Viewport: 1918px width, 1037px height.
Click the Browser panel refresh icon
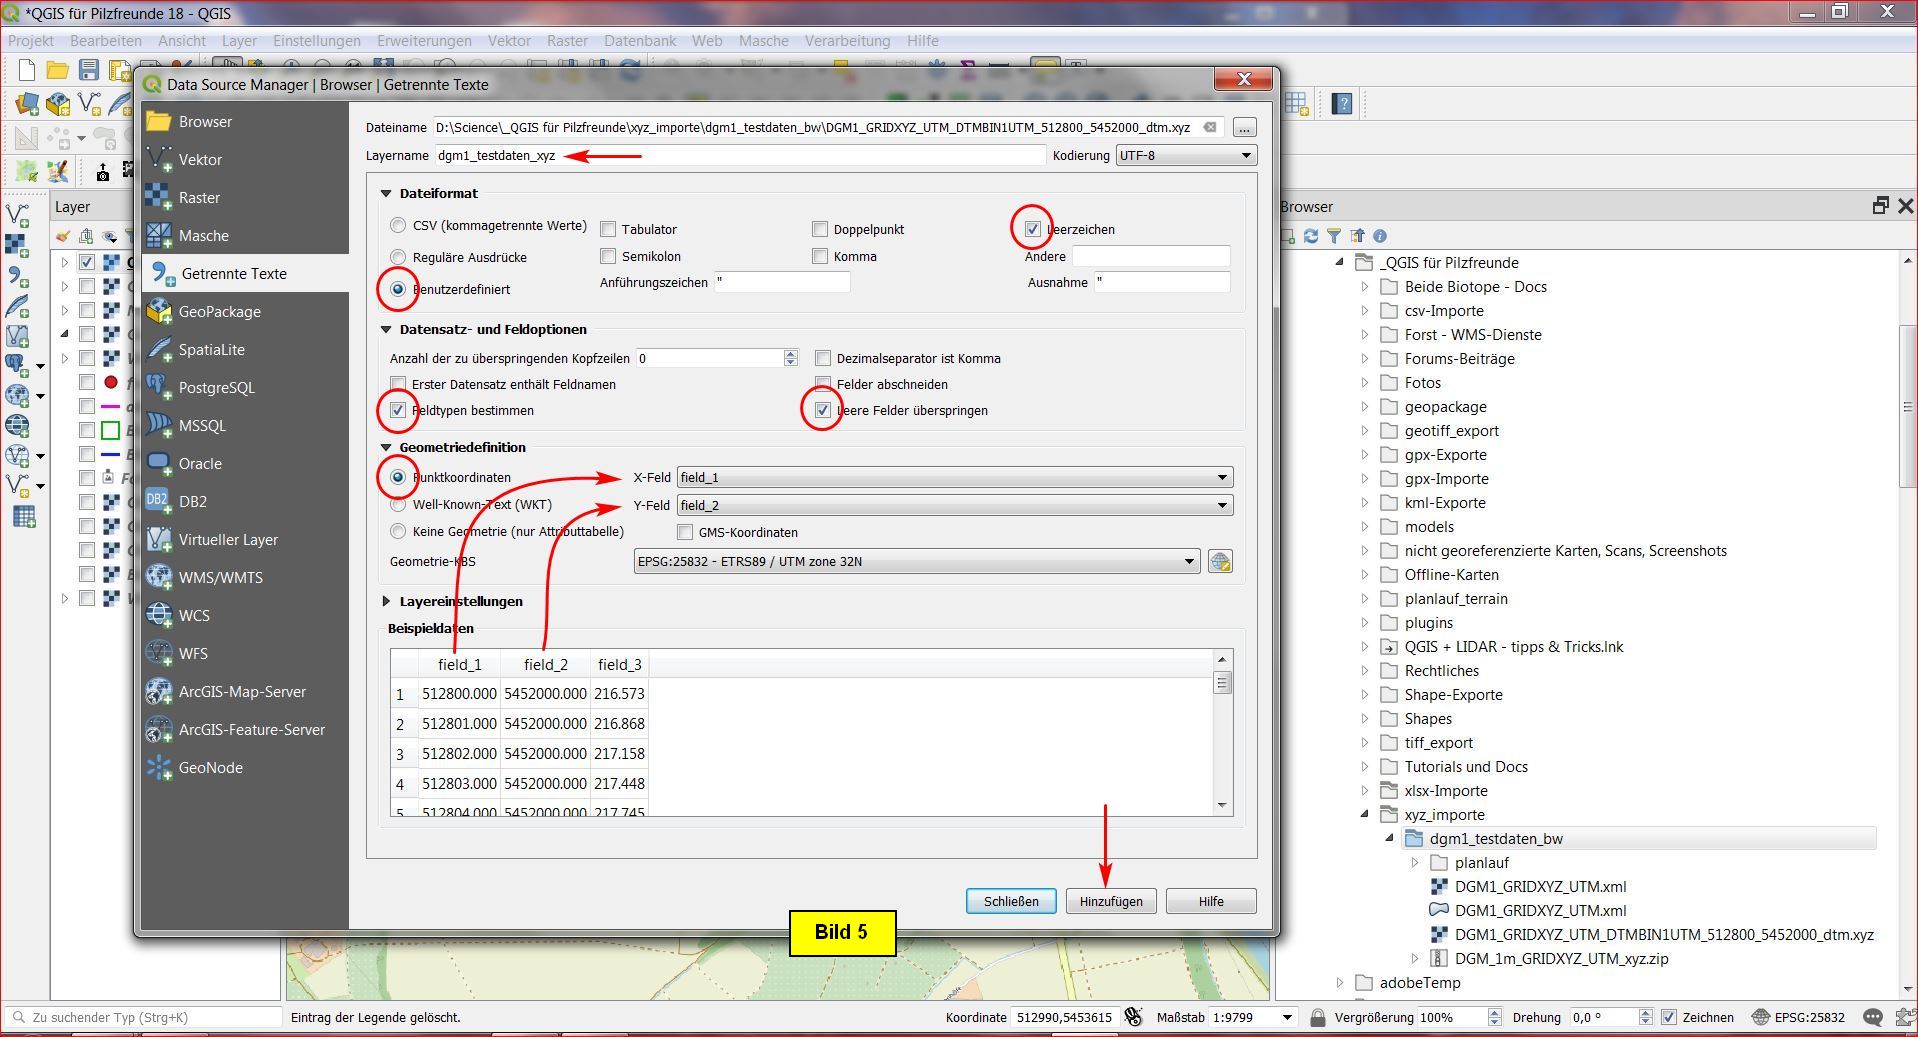click(x=1310, y=236)
